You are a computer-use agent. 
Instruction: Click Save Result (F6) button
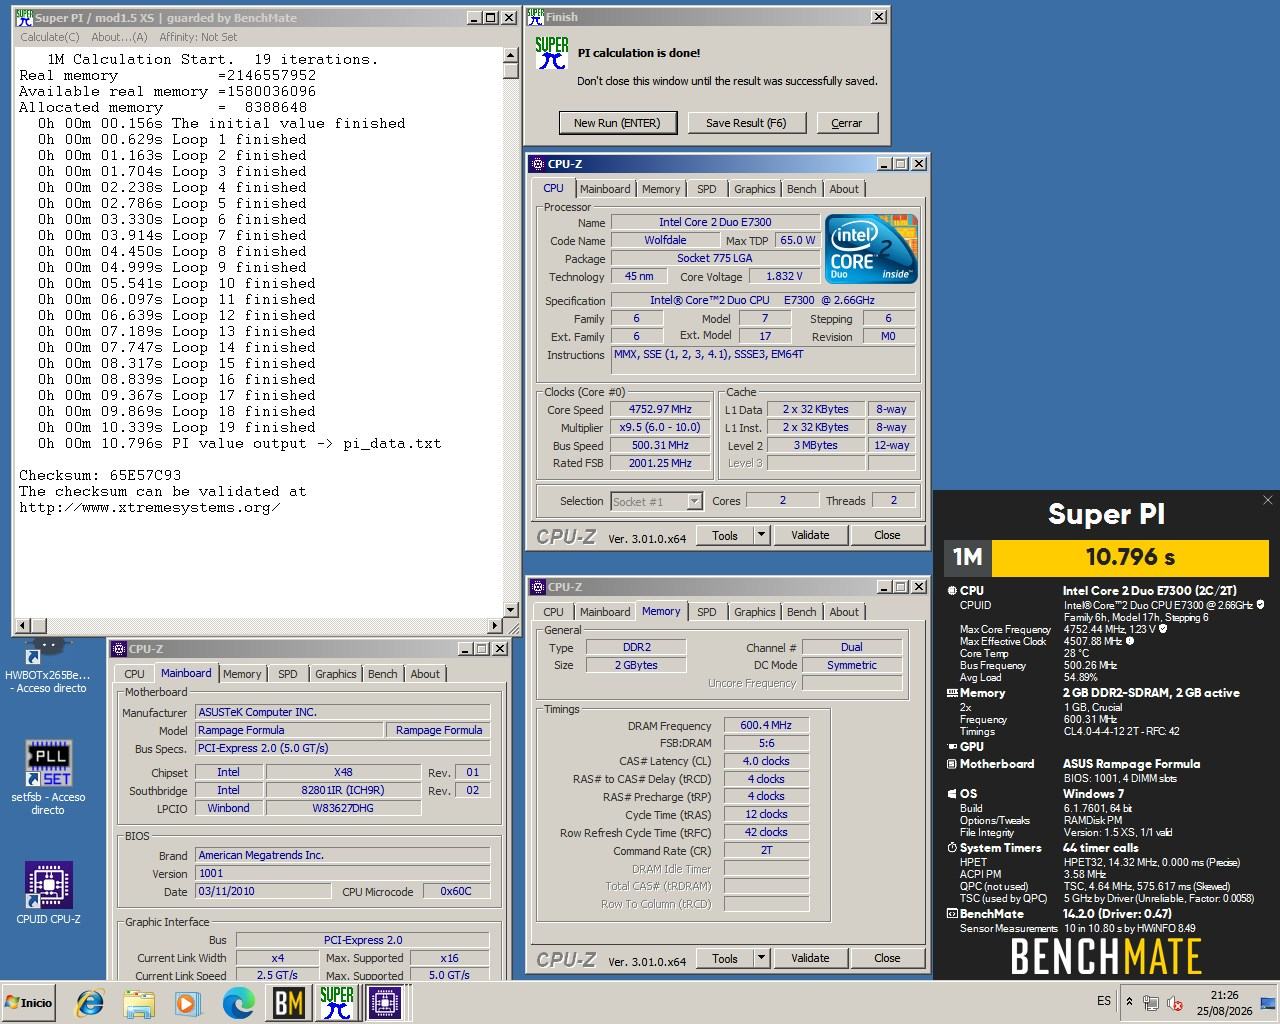746,123
